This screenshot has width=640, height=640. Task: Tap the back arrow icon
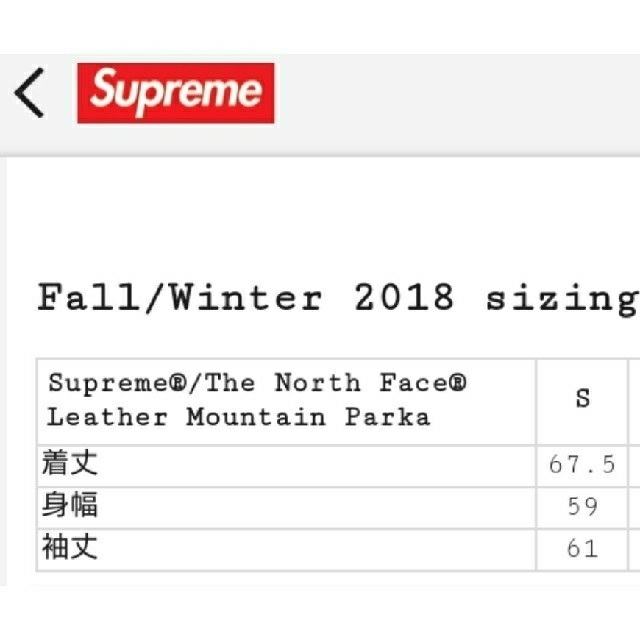[29, 93]
